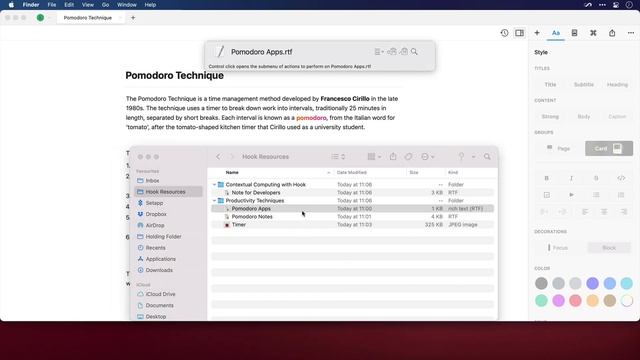This screenshot has height=360, width=640.
Task: Click the Hook search magnifier icon
Action: point(414,51)
